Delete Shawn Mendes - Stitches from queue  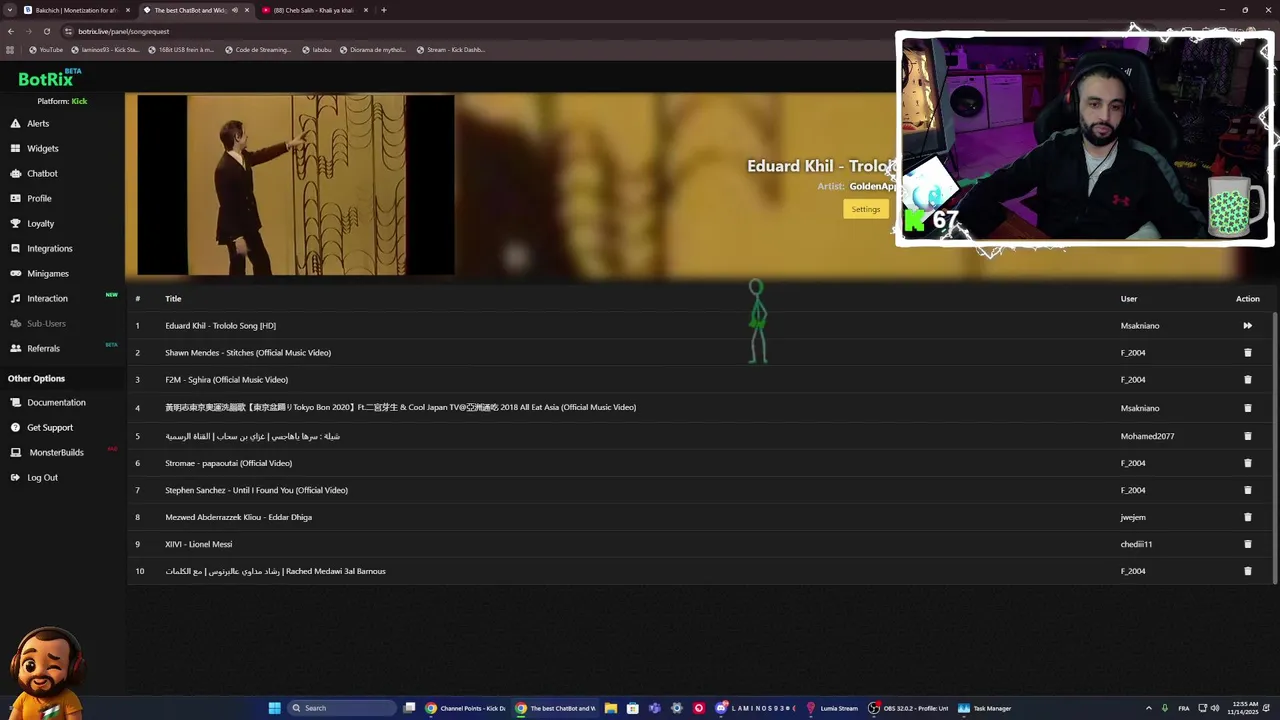coord(1247,352)
